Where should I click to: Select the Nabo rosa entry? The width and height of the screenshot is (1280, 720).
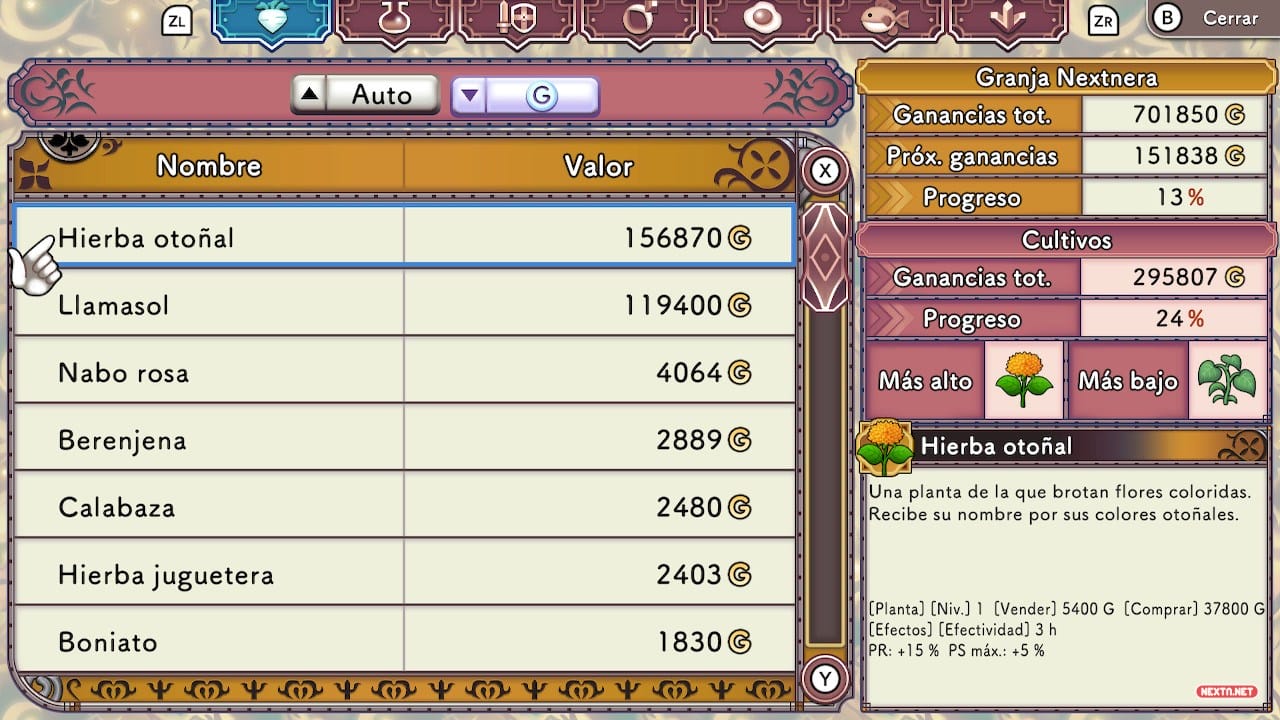pos(404,372)
